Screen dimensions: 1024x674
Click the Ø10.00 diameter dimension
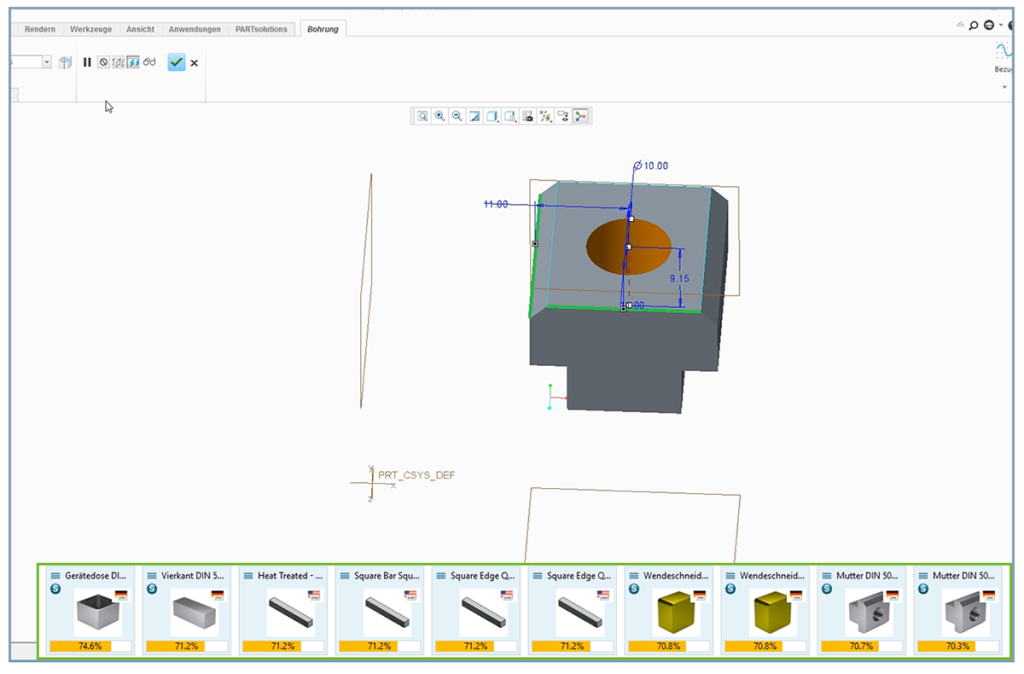tap(652, 166)
